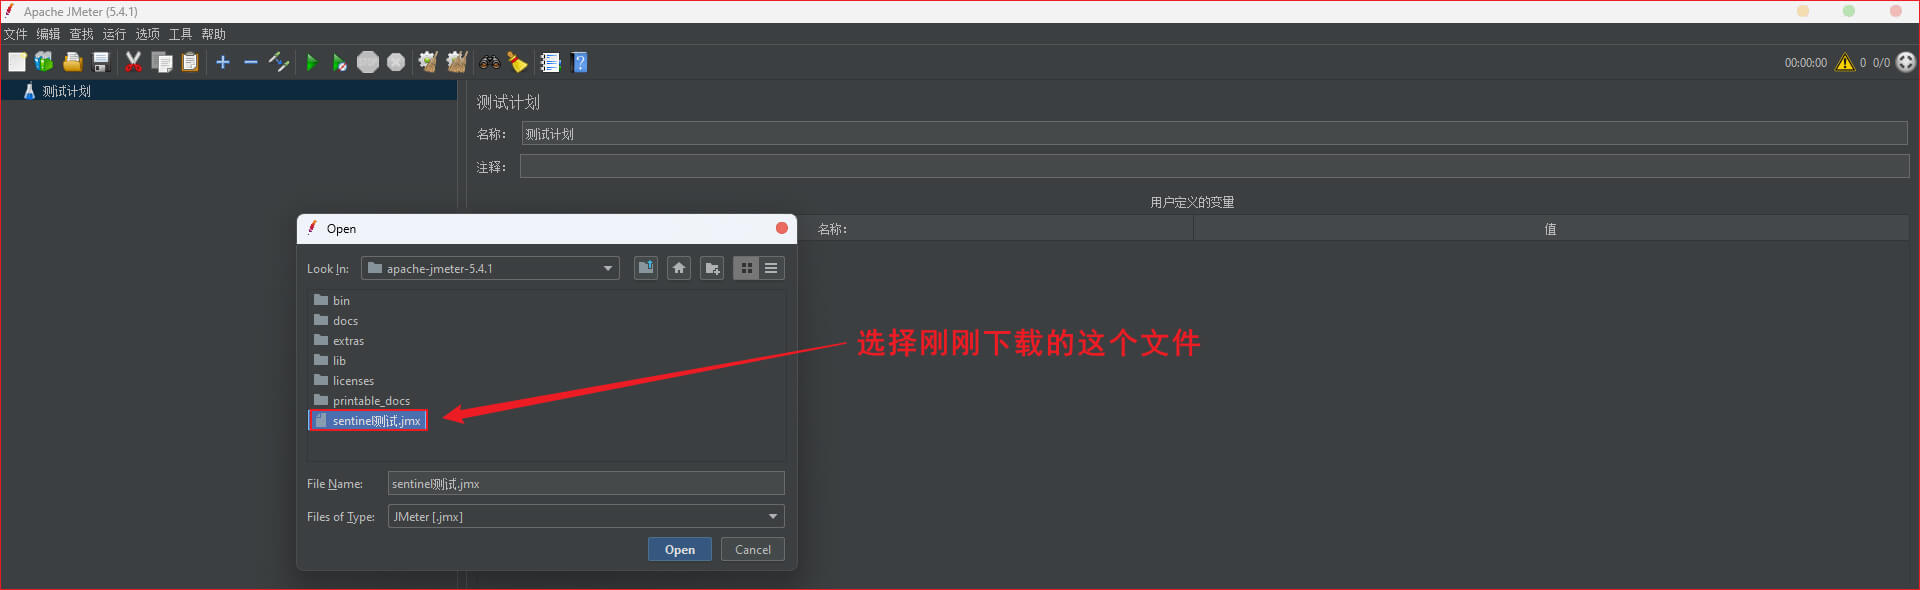Open the Function Helper list icon
Image resolution: width=1920 pixels, height=590 pixels.
click(550, 62)
